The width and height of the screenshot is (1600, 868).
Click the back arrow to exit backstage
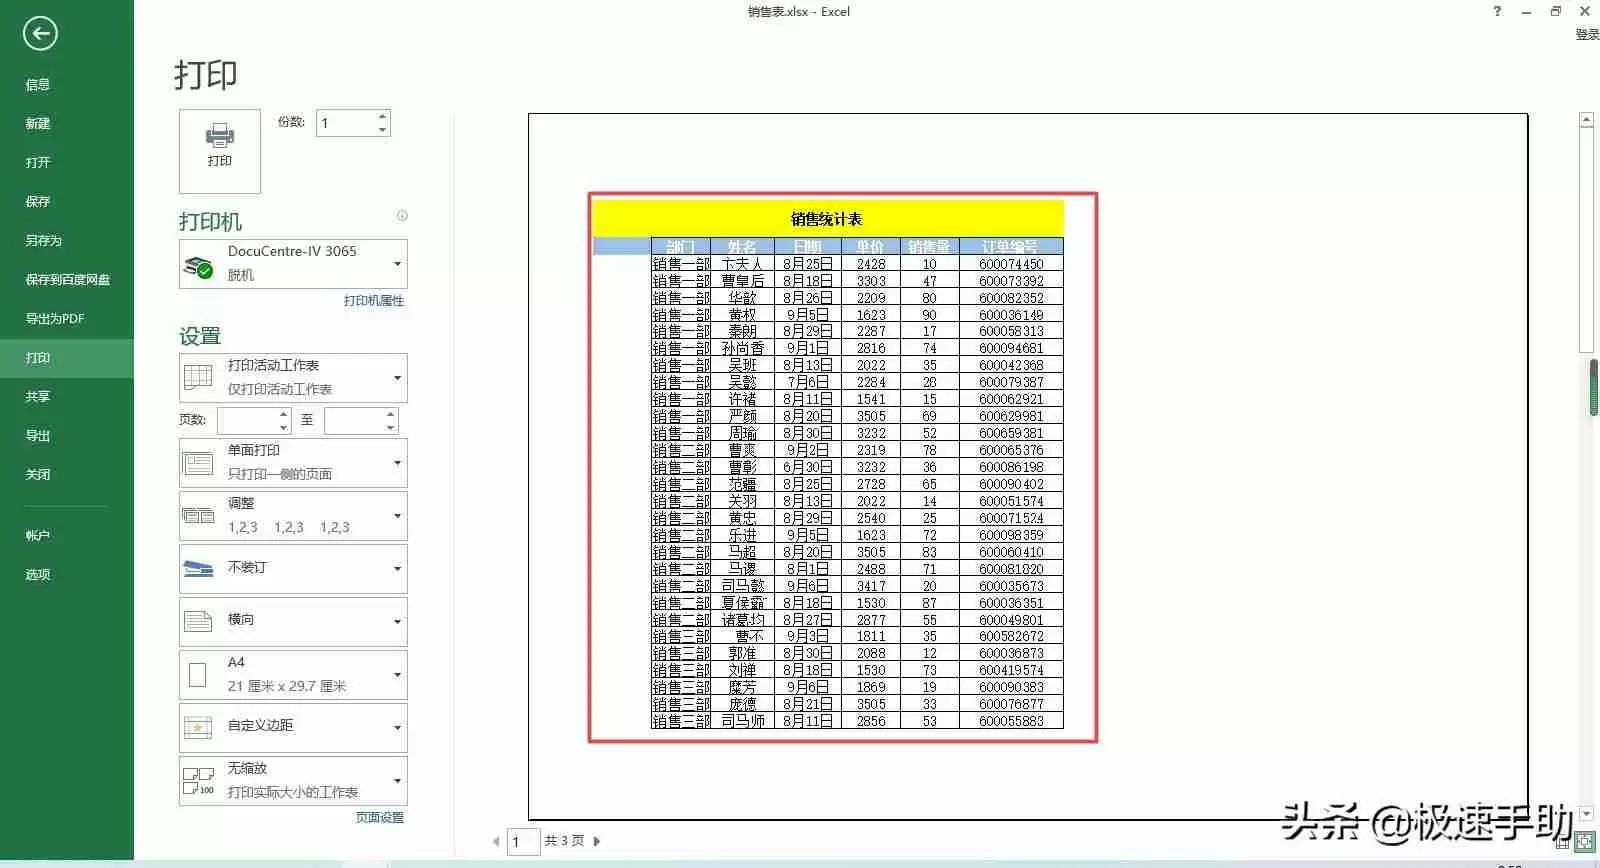click(40, 34)
